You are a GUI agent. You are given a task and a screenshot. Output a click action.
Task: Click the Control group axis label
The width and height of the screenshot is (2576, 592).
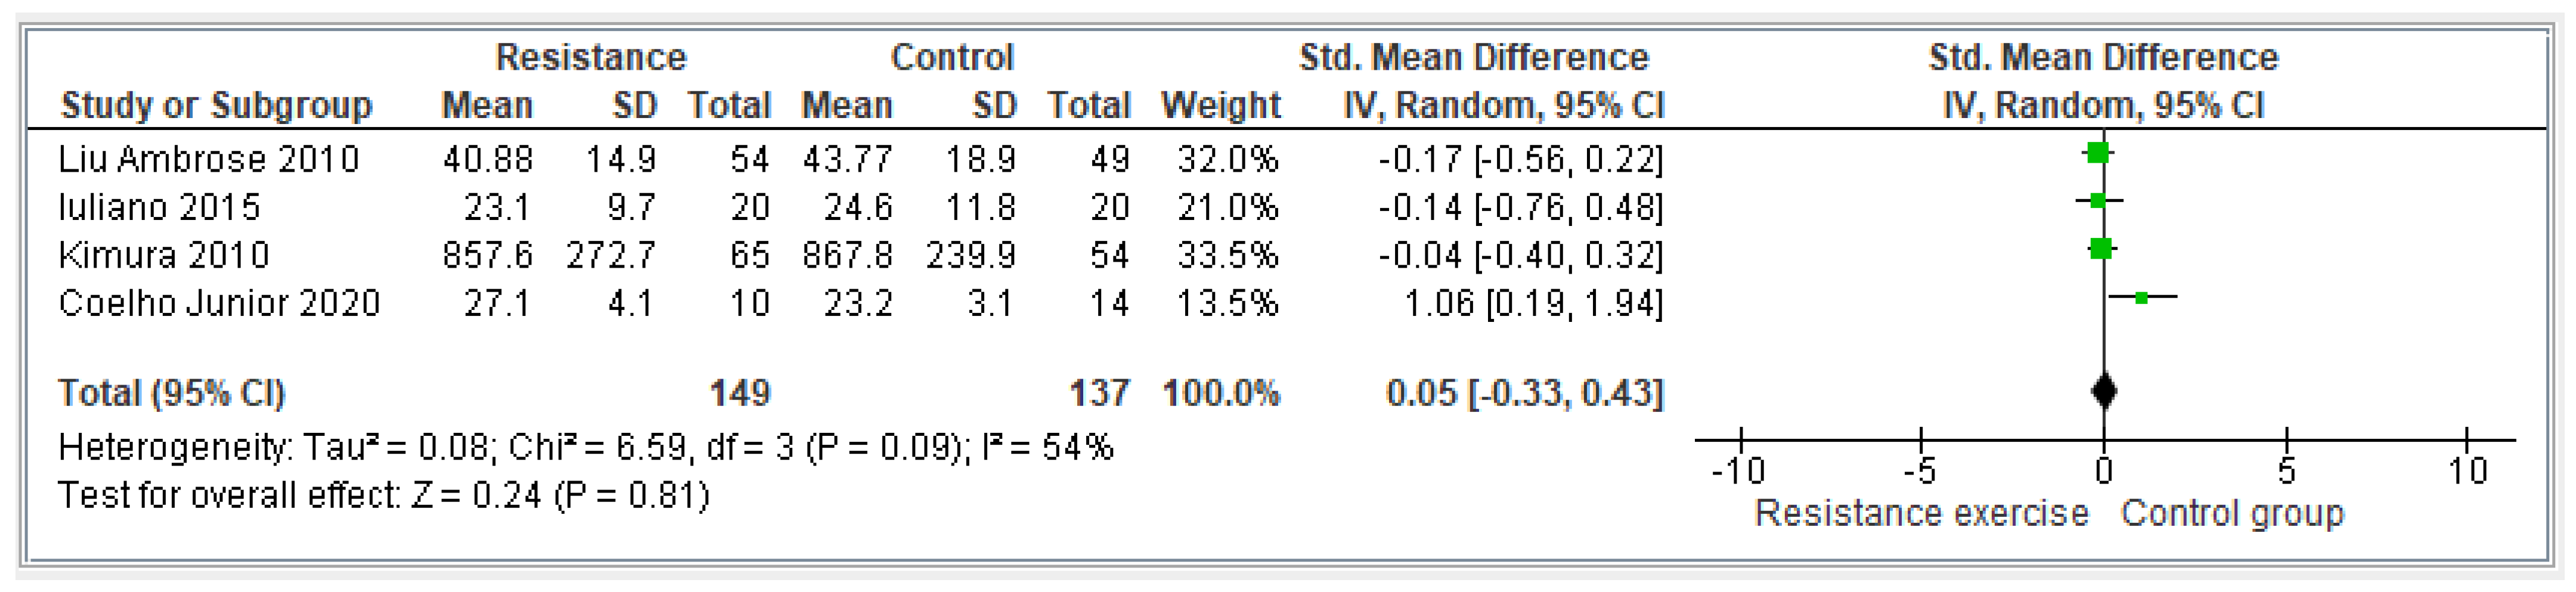pos(2232,513)
